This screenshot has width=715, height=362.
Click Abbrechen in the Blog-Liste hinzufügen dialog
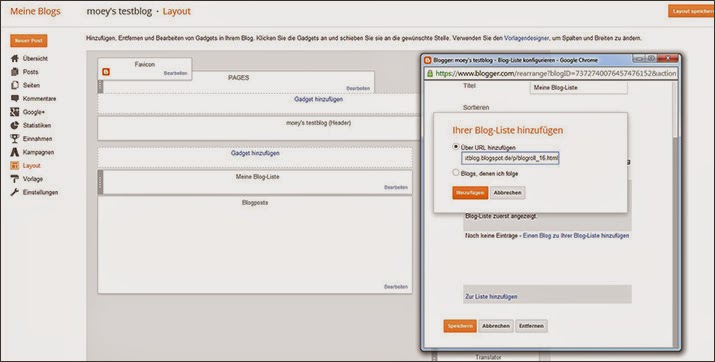508,193
